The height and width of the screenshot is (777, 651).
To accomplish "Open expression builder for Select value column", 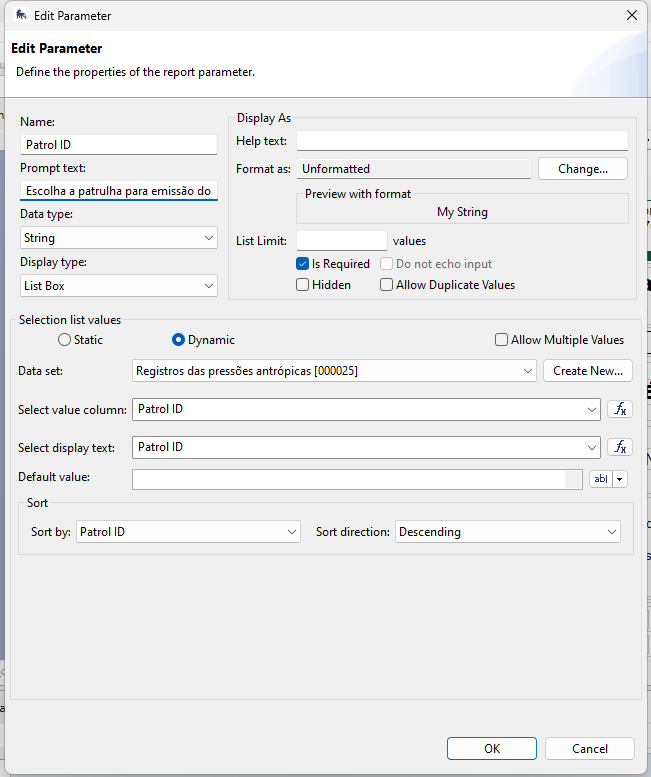I will coord(620,409).
